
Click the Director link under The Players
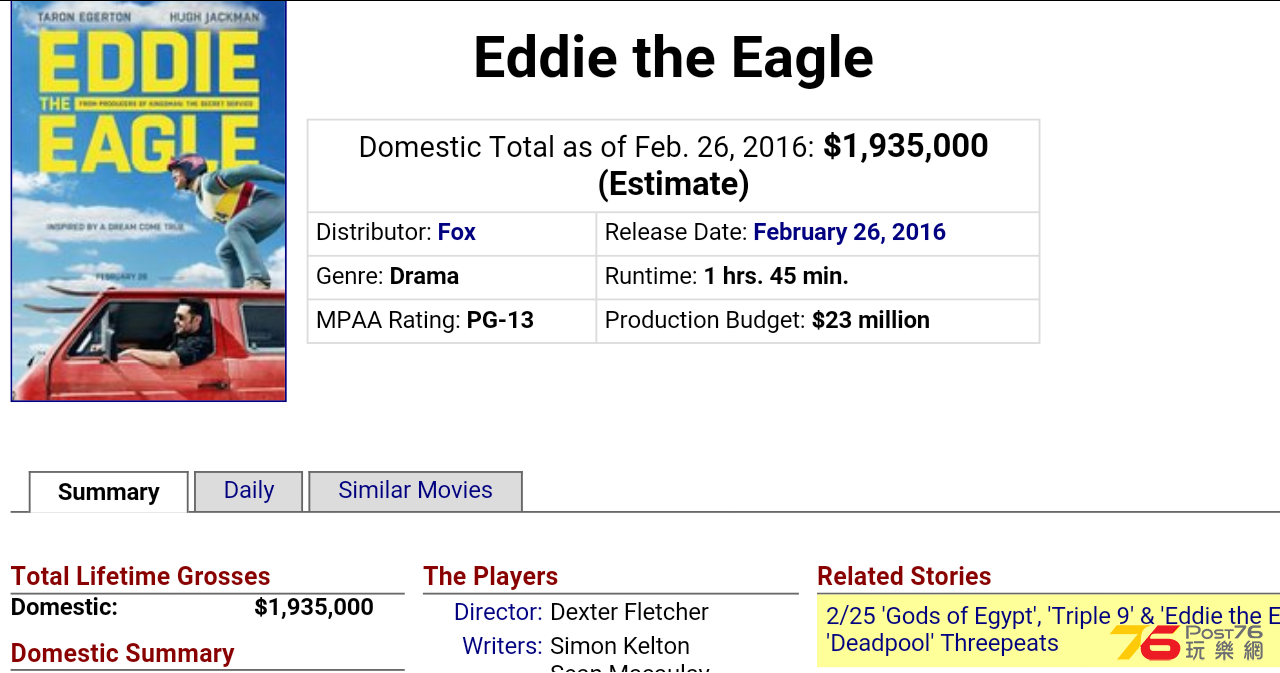pos(498,612)
